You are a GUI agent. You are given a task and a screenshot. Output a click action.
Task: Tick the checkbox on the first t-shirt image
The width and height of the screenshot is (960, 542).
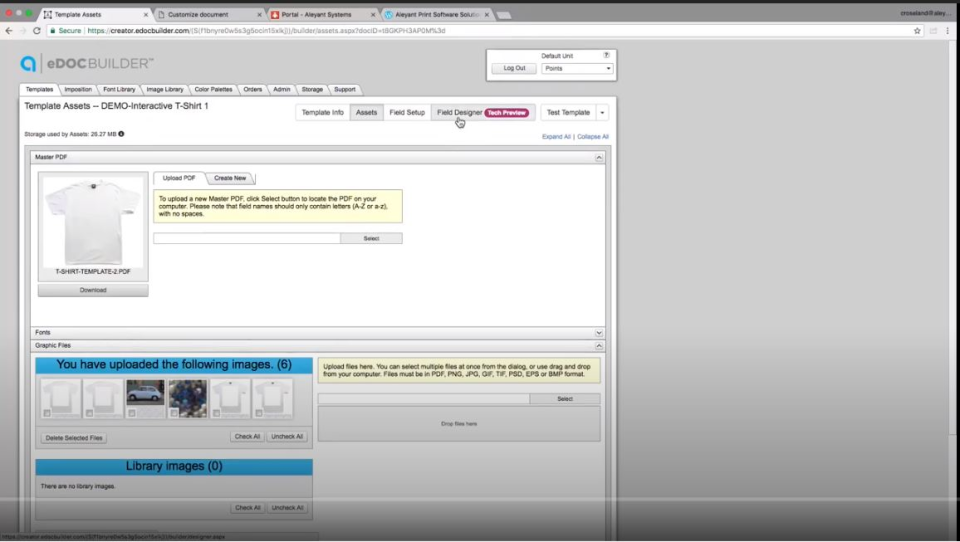click(47, 413)
